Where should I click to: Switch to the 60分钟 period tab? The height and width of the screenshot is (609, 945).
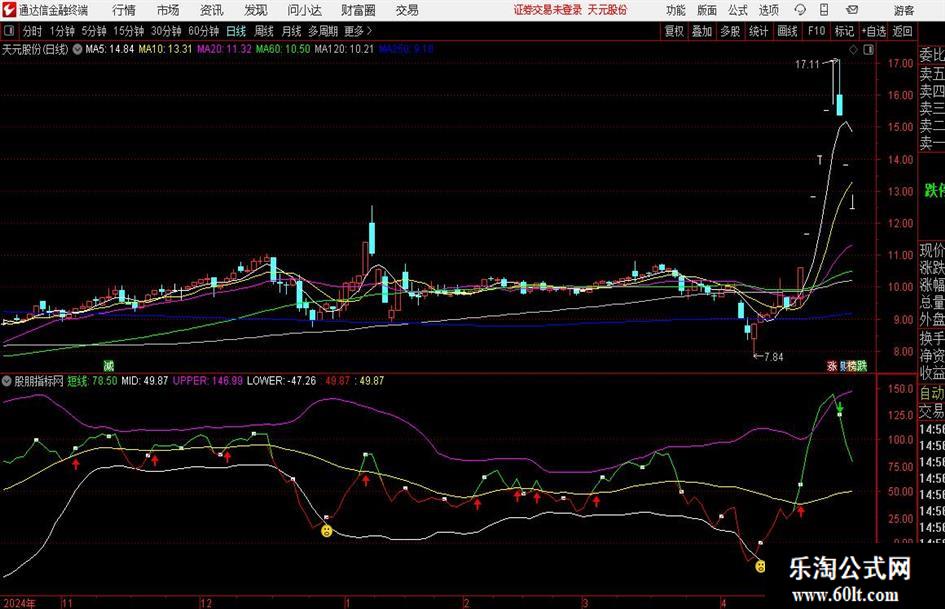pos(204,31)
